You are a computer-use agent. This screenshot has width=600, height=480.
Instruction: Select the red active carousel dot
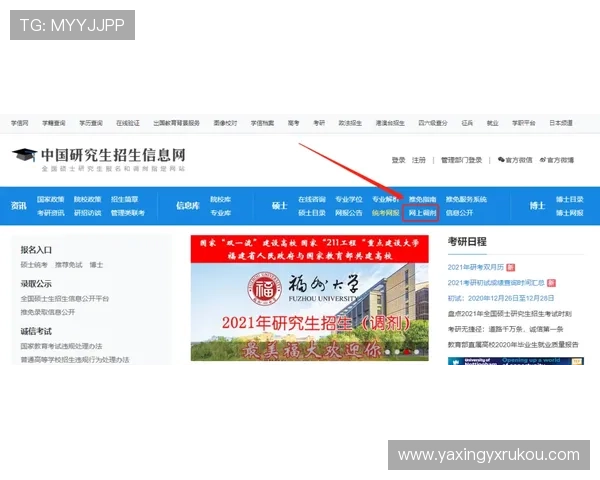point(407,351)
